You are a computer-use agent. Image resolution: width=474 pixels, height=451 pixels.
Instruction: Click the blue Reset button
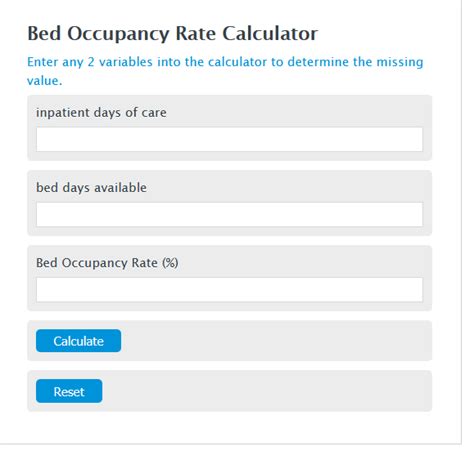tap(69, 391)
